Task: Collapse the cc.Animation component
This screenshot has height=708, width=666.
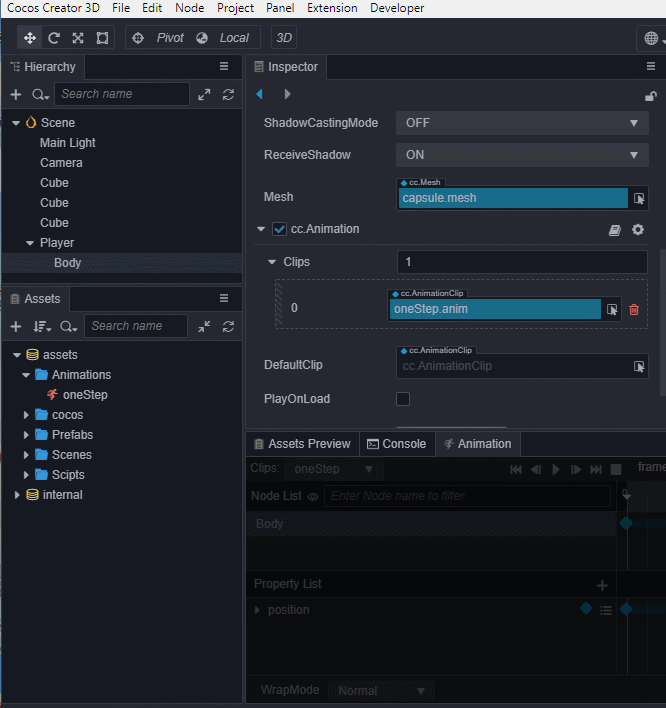Action: coord(261,229)
